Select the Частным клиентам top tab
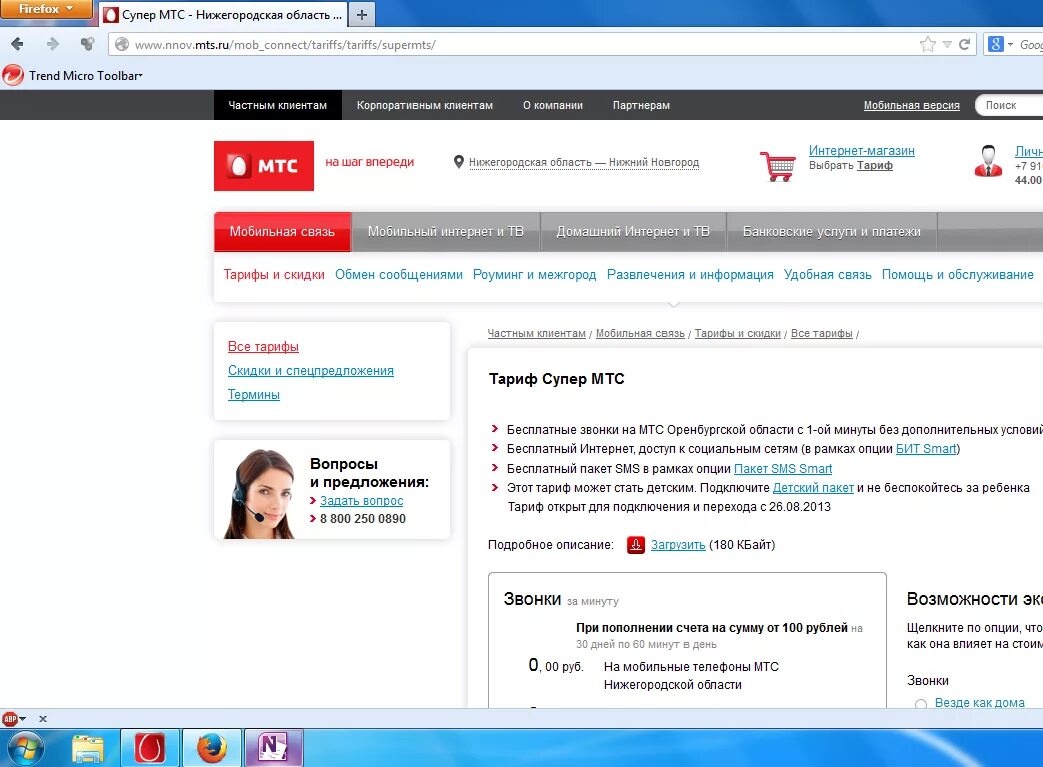This screenshot has height=767, width=1043. point(278,105)
